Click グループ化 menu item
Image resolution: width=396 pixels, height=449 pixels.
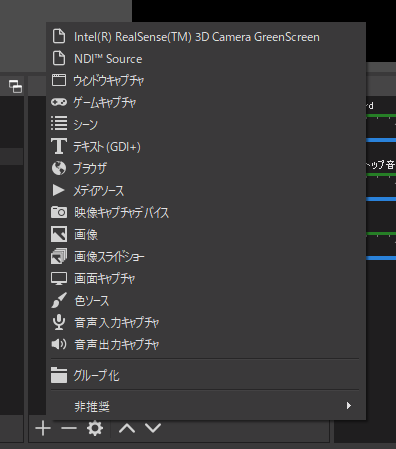206,375
